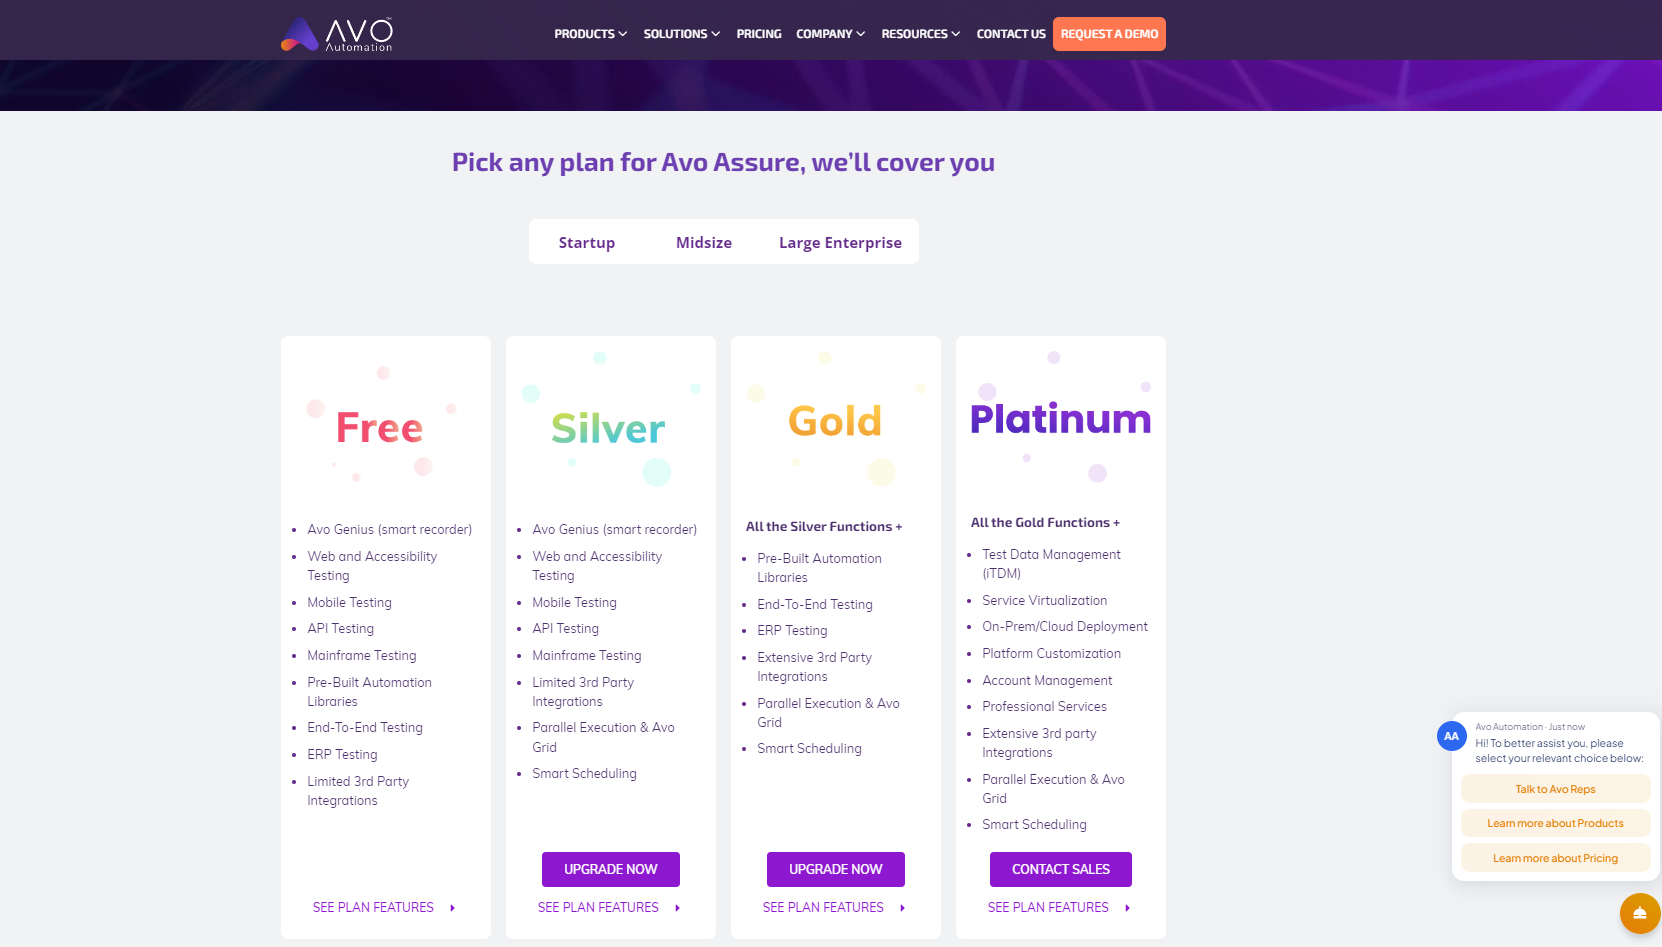
Task: Click the AA chat avatar icon
Action: 1451,736
